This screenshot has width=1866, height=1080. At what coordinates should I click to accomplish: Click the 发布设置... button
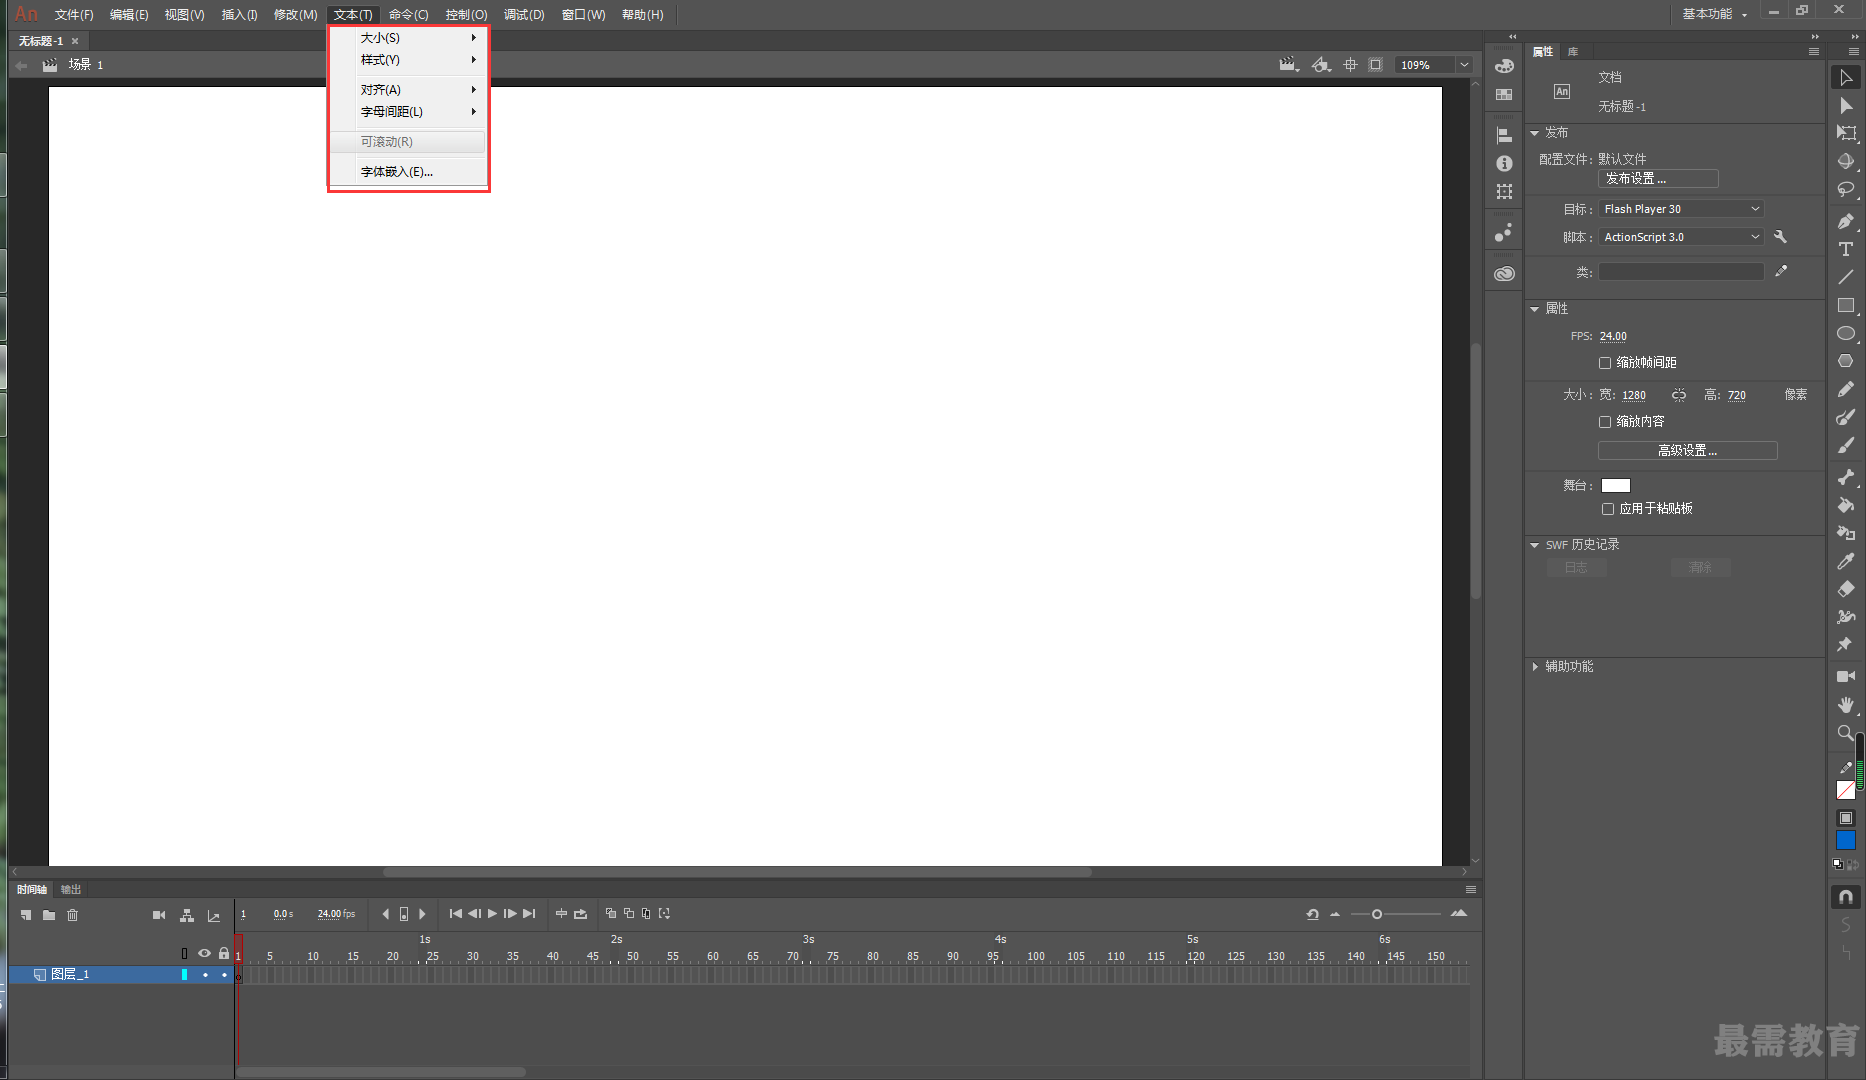[x=1658, y=179]
